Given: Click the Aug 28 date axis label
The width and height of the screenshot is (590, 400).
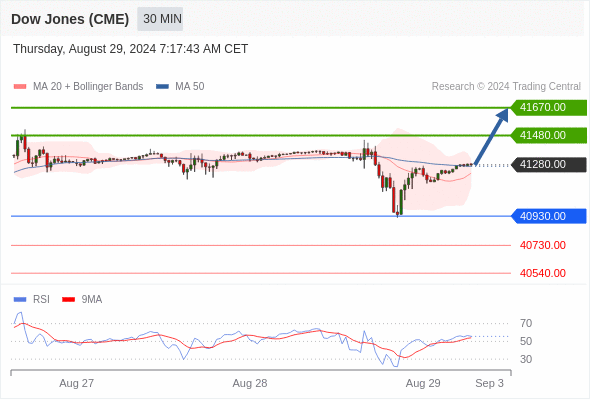Looking at the screenshot, I should pos(250,383).
